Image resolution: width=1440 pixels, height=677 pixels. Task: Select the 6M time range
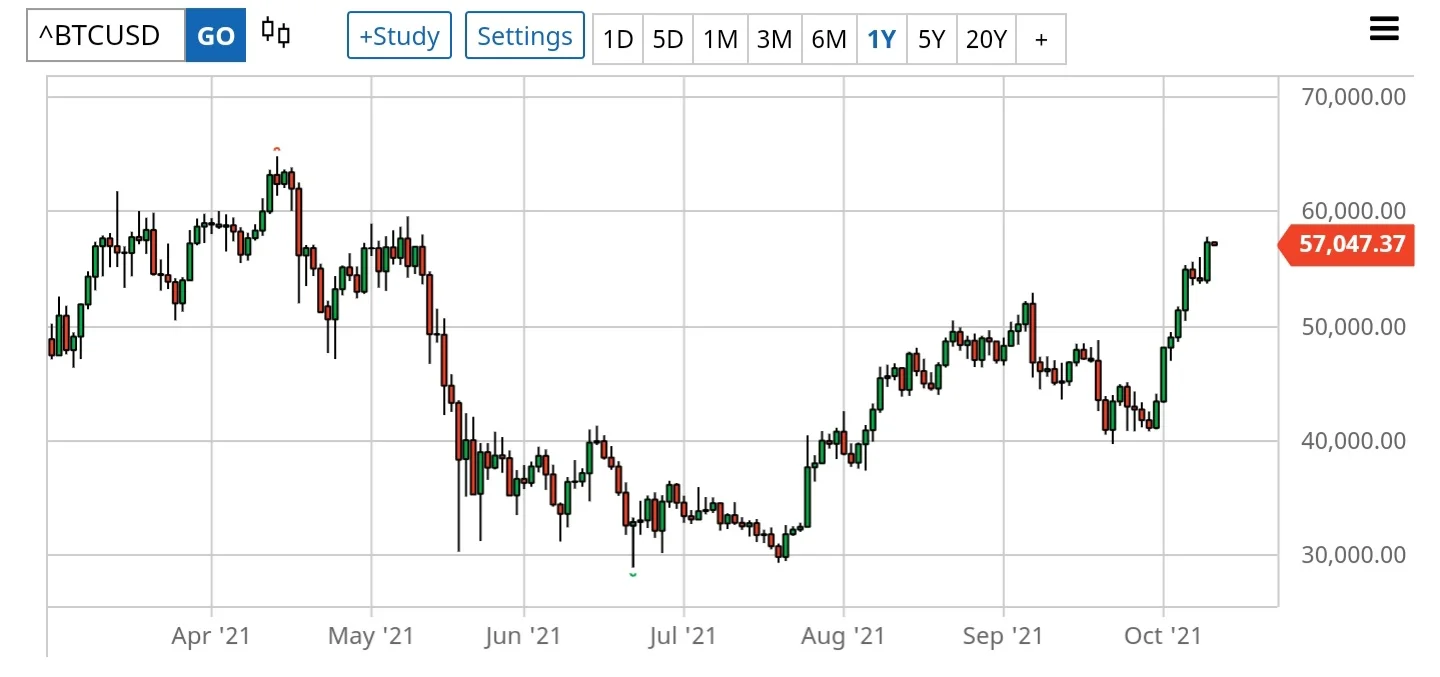pos(829,39)
